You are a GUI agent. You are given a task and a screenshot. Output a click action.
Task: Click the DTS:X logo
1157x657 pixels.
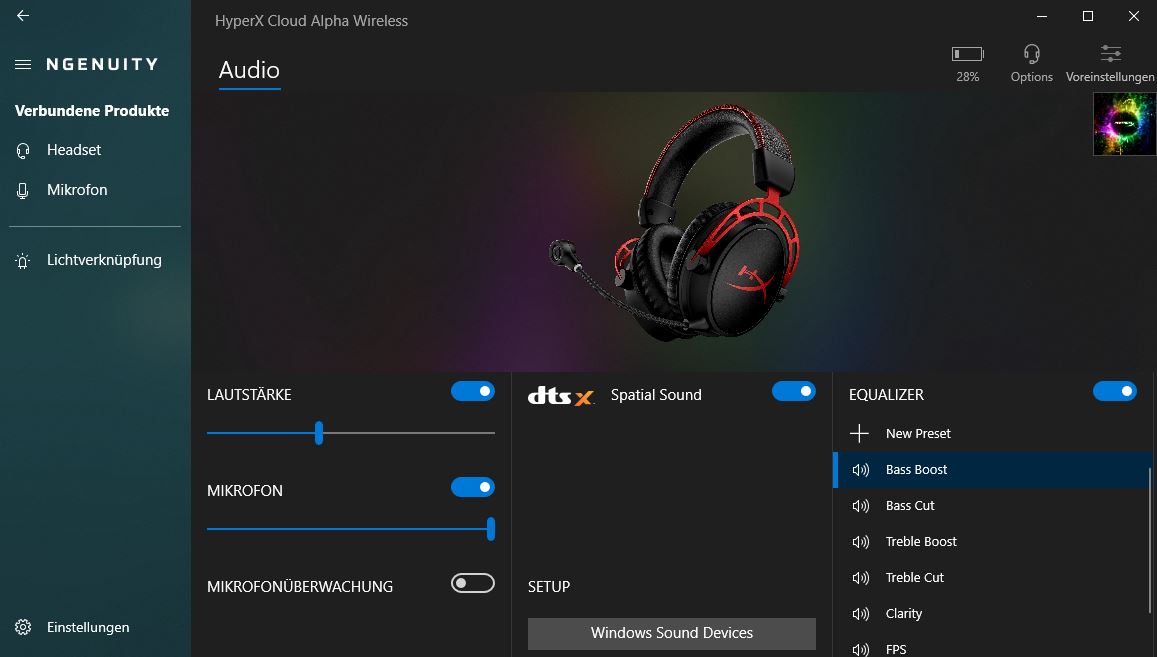(560, 396)
